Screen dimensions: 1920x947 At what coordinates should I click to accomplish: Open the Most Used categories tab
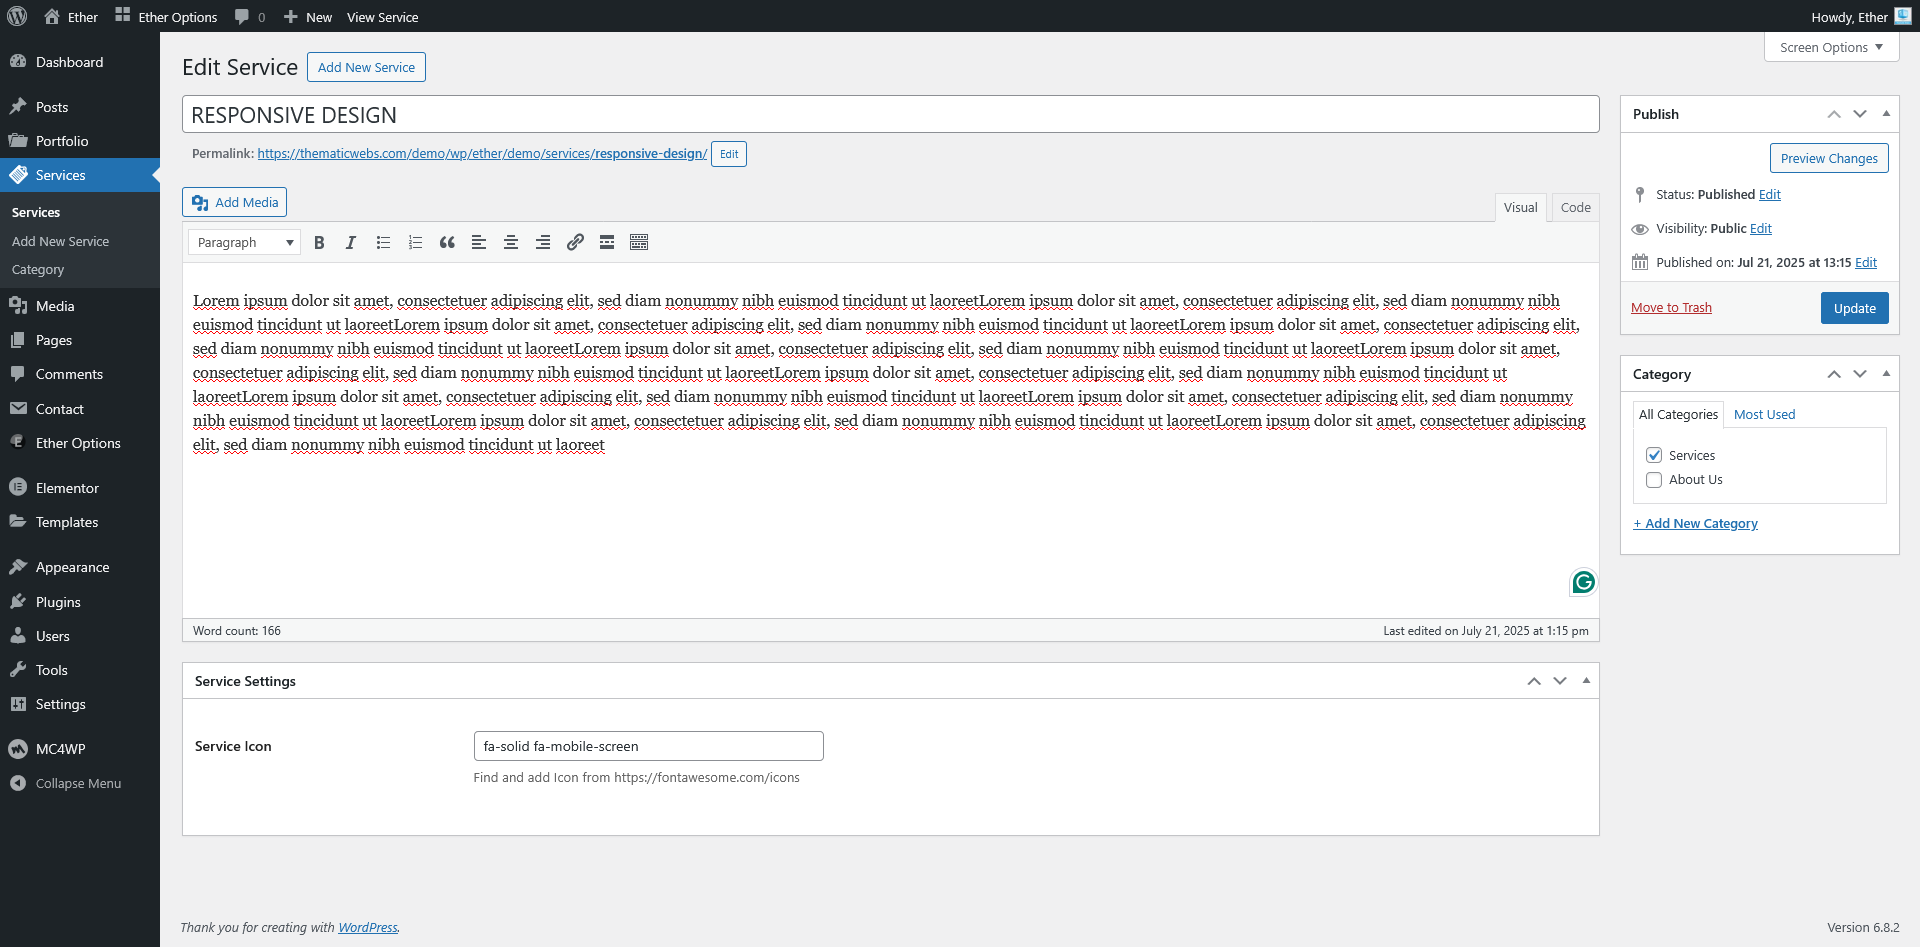tap(1764, 414)
